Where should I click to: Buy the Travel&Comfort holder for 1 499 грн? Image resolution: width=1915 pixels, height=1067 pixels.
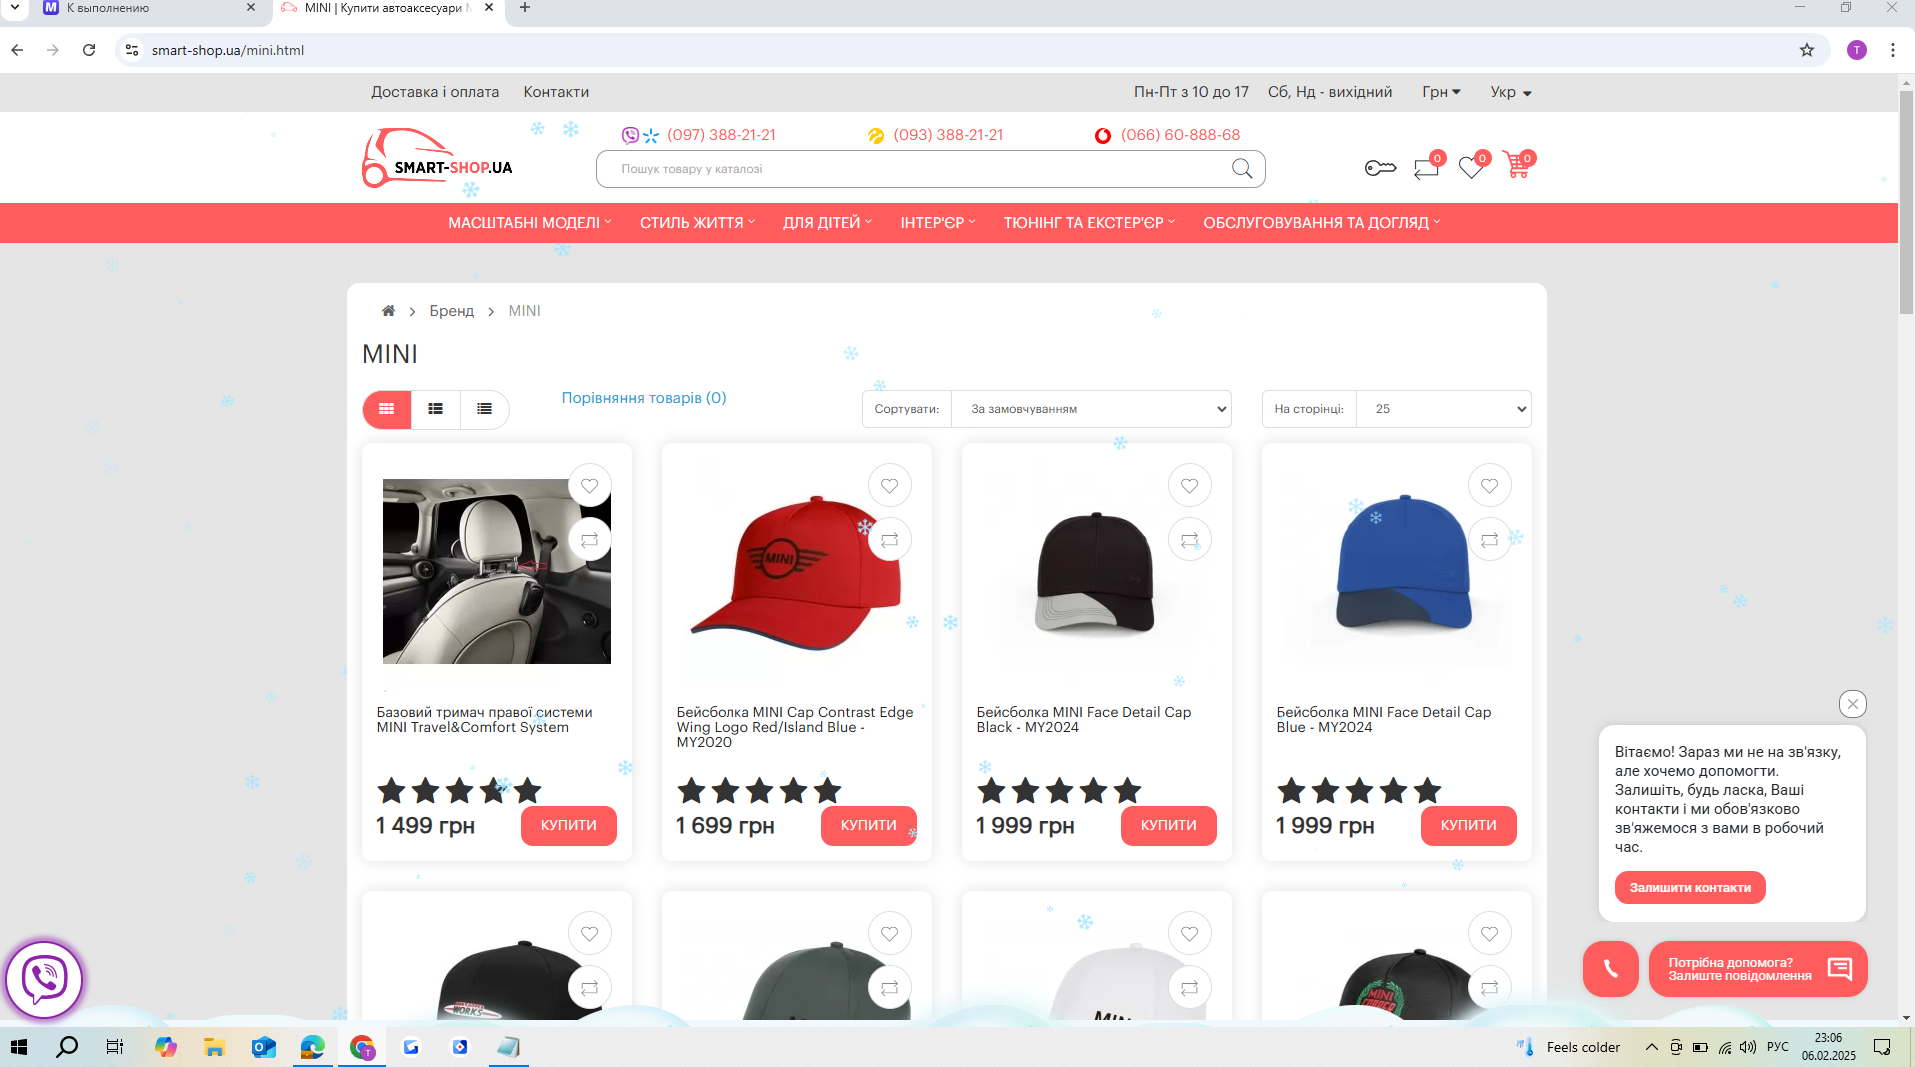568,826
